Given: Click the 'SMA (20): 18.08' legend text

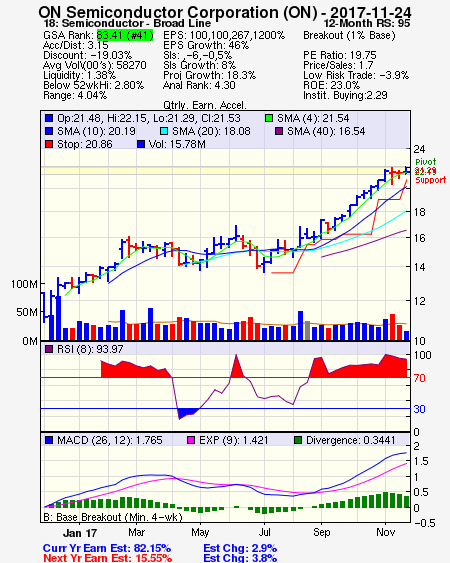Looking at the screenshot, I should tap(211, 131).
